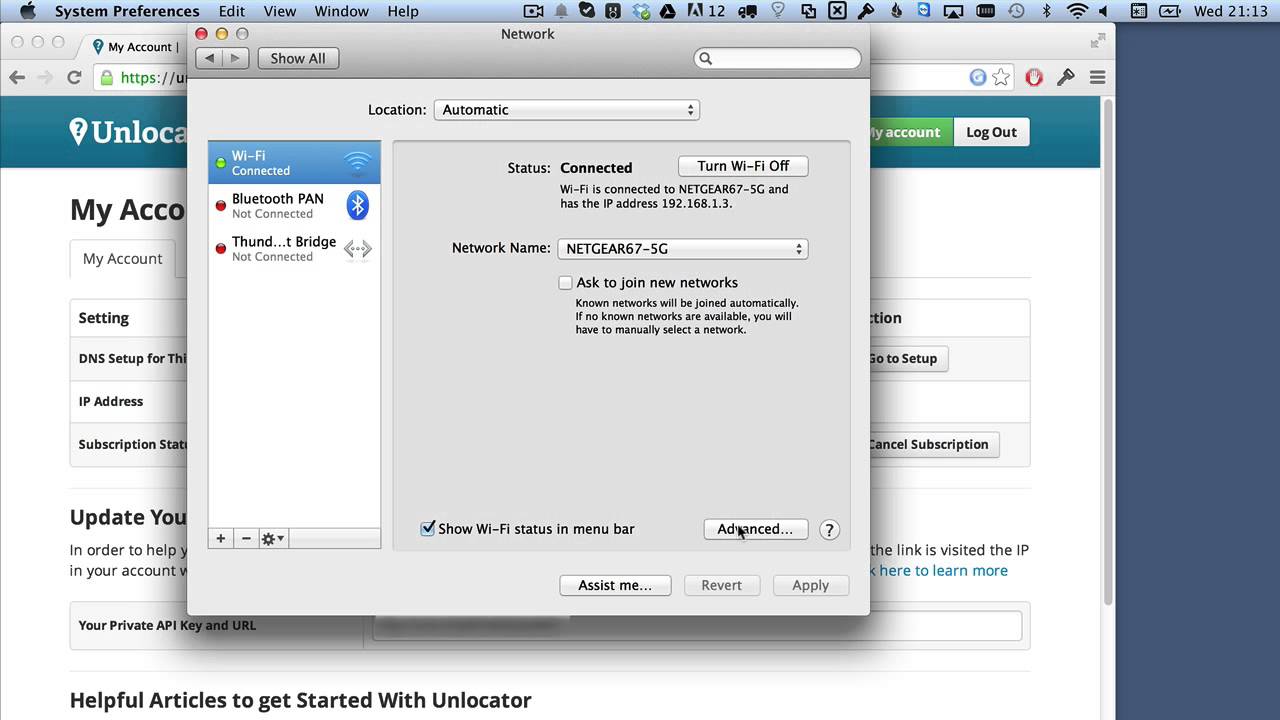This screenshot has width=1280, height=720.
Task: Click the Advanced... button
Action: [755, 529]
